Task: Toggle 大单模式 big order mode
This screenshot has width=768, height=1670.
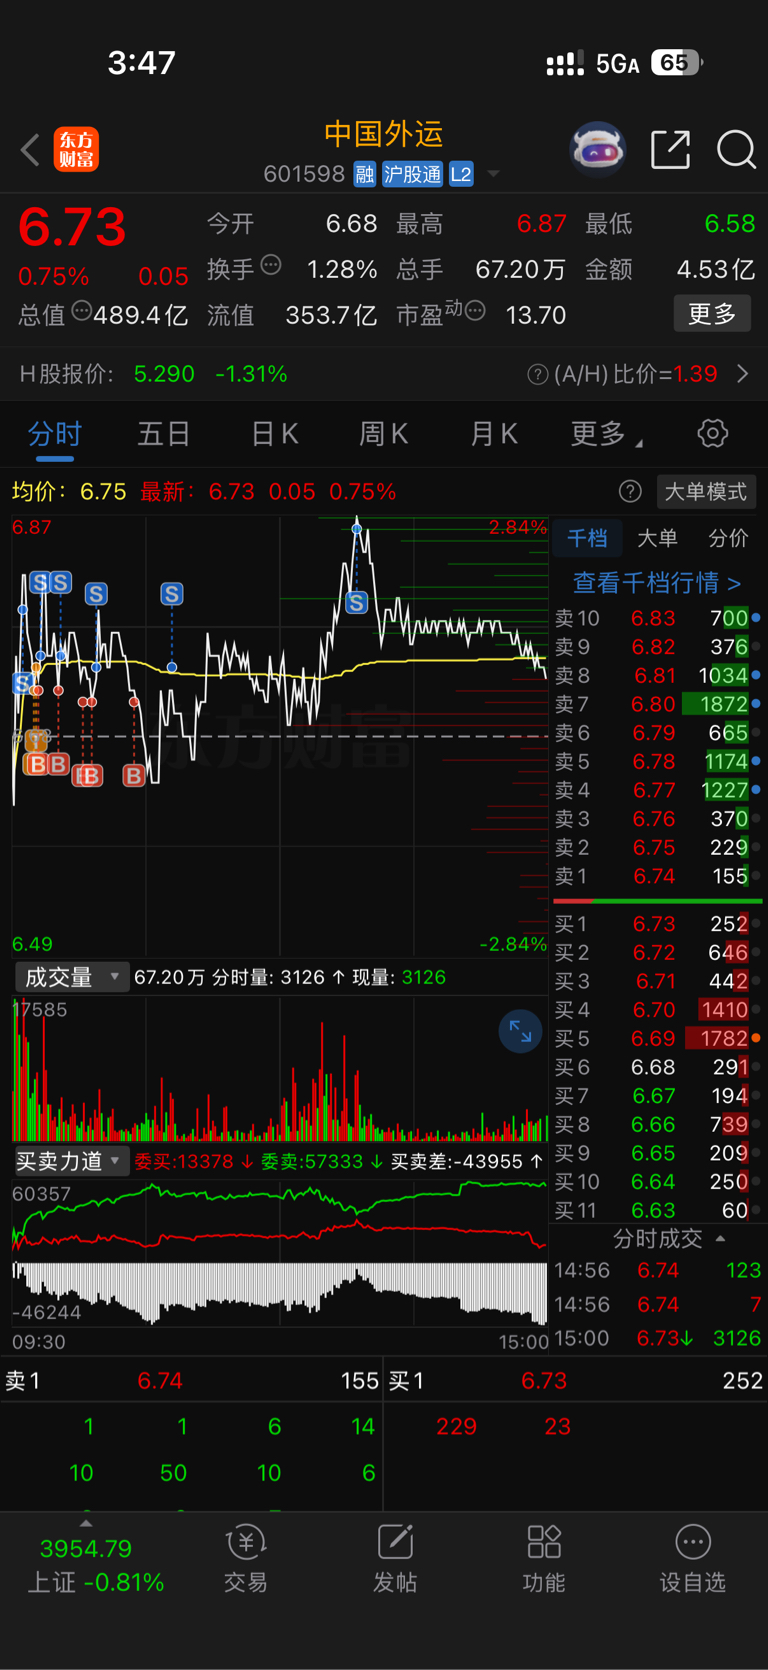Action: pyautogui.click(x=706, y=491)
